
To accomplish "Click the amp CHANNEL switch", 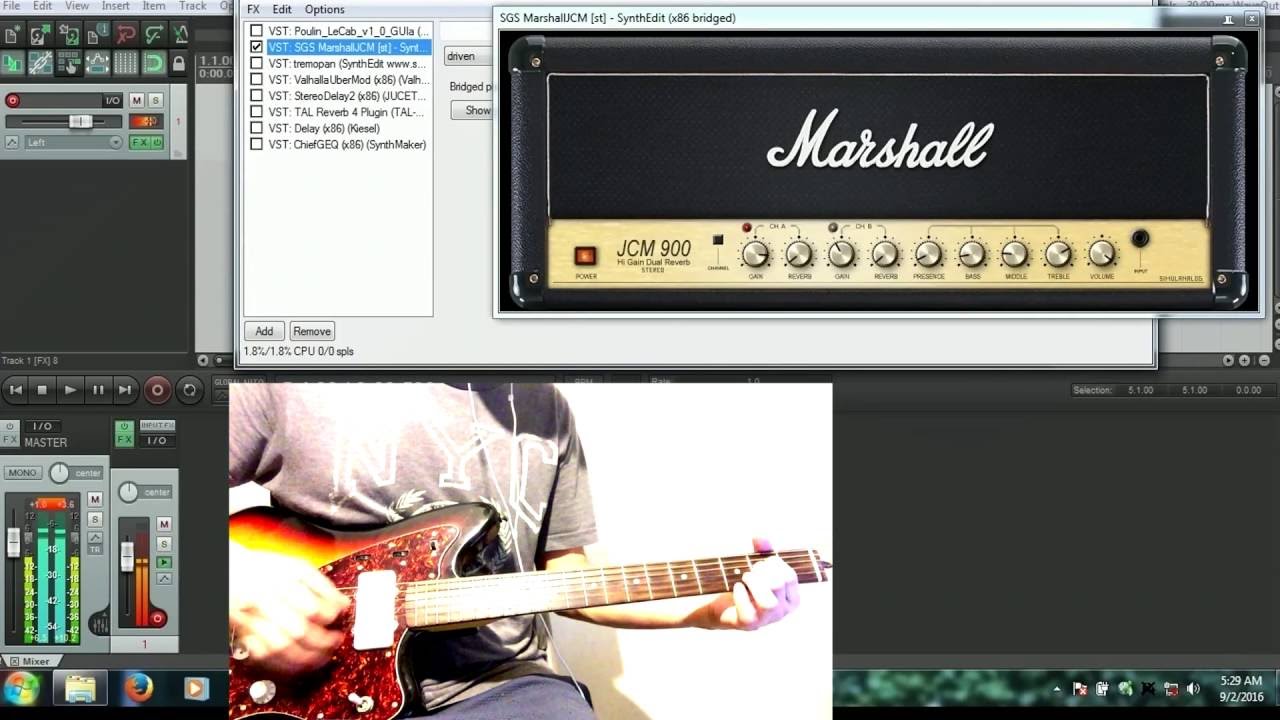I will pos(717,241).
